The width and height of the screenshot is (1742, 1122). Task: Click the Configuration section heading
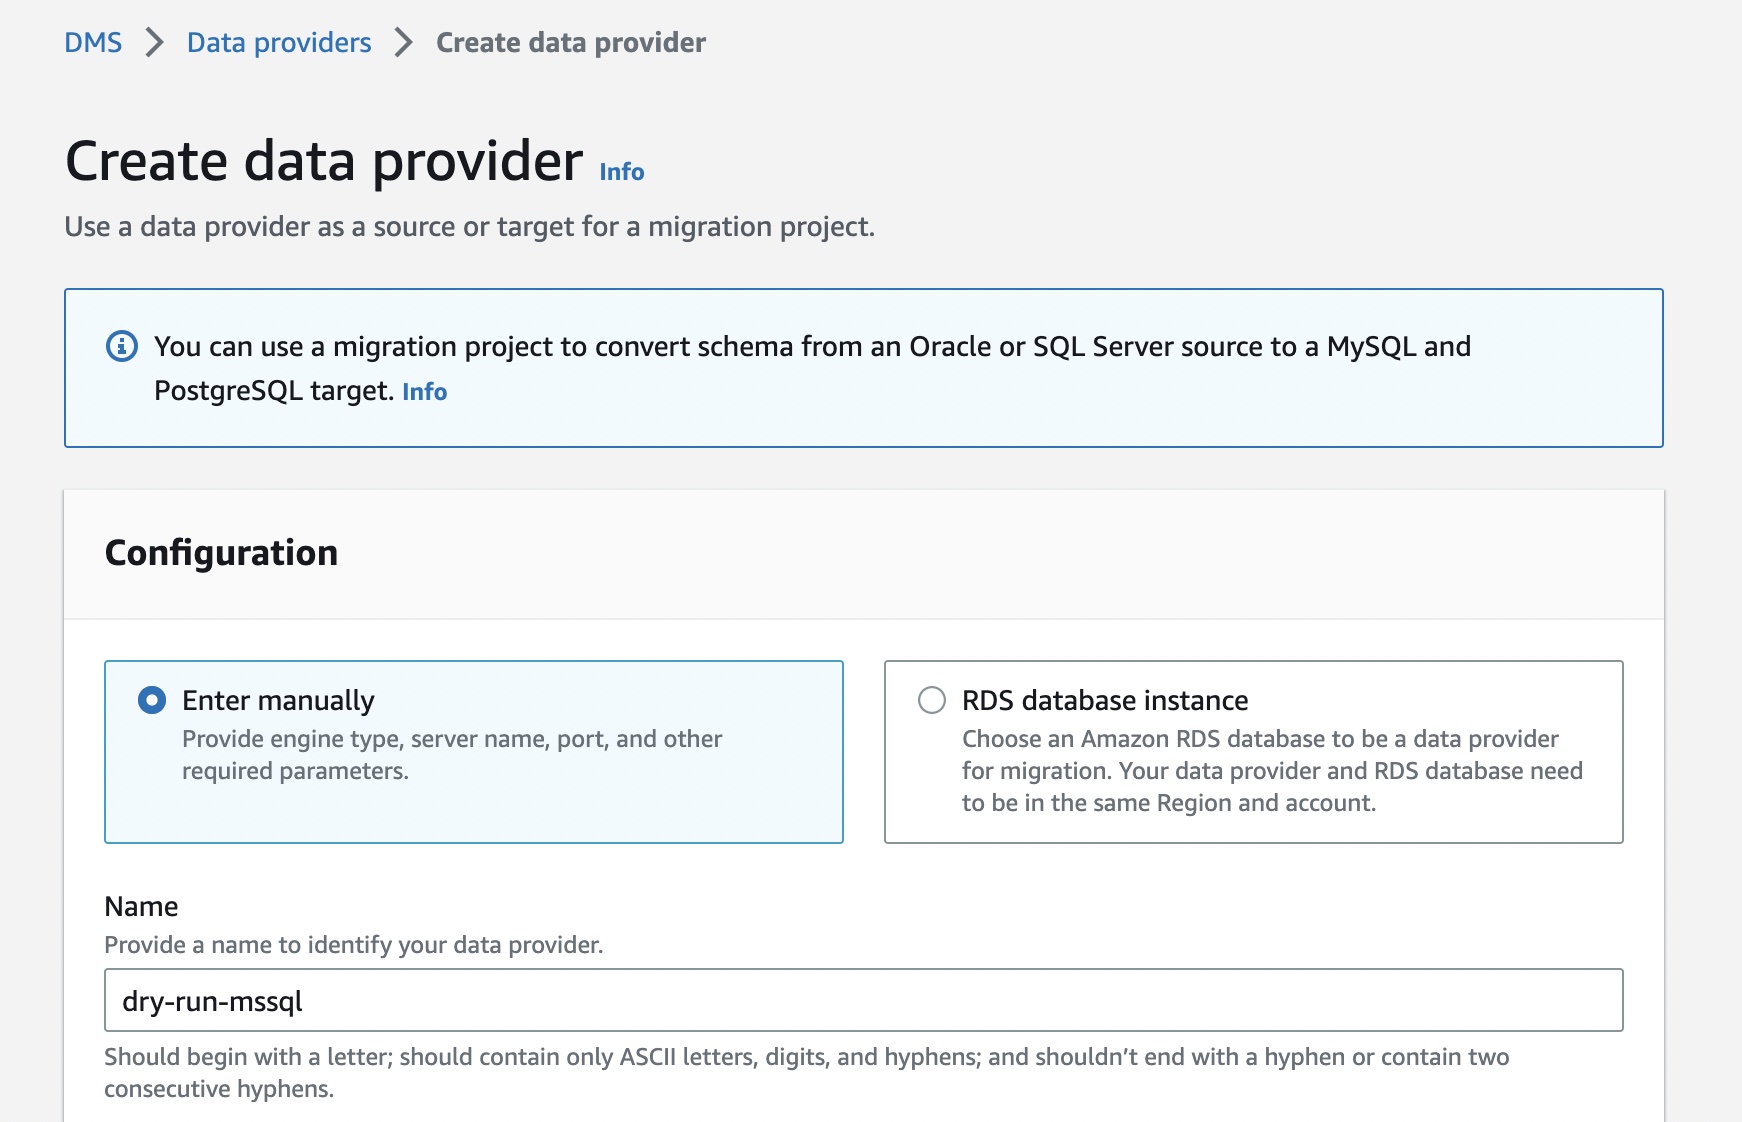[x=221, y=553]
